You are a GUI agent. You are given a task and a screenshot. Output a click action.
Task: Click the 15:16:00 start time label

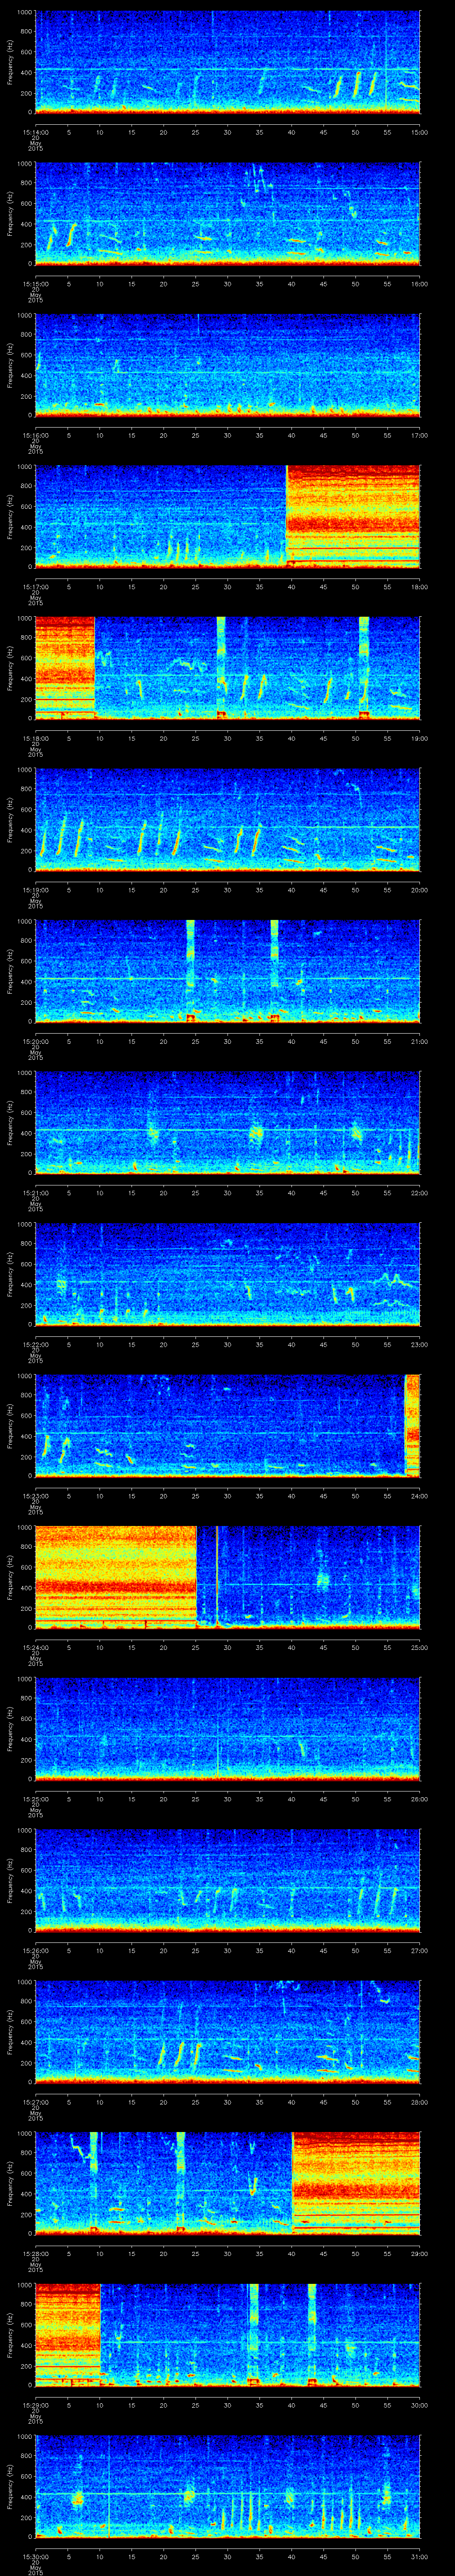(x=36, y=435)
